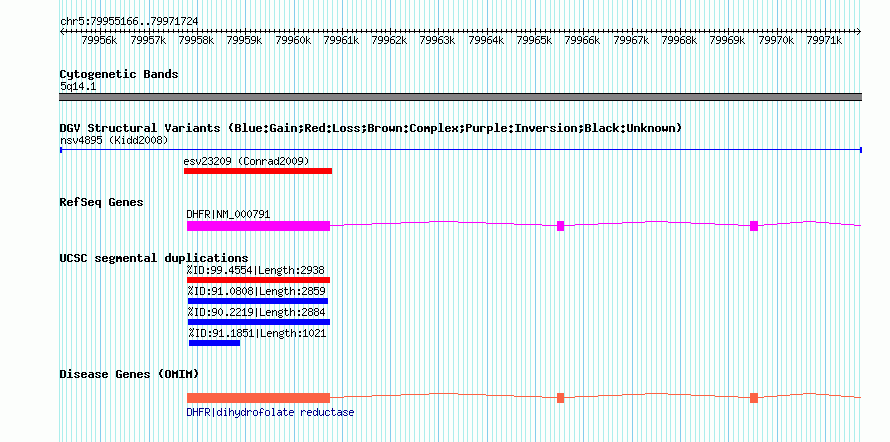Click the UCSC segmental duplications track title

pos(154,258)
